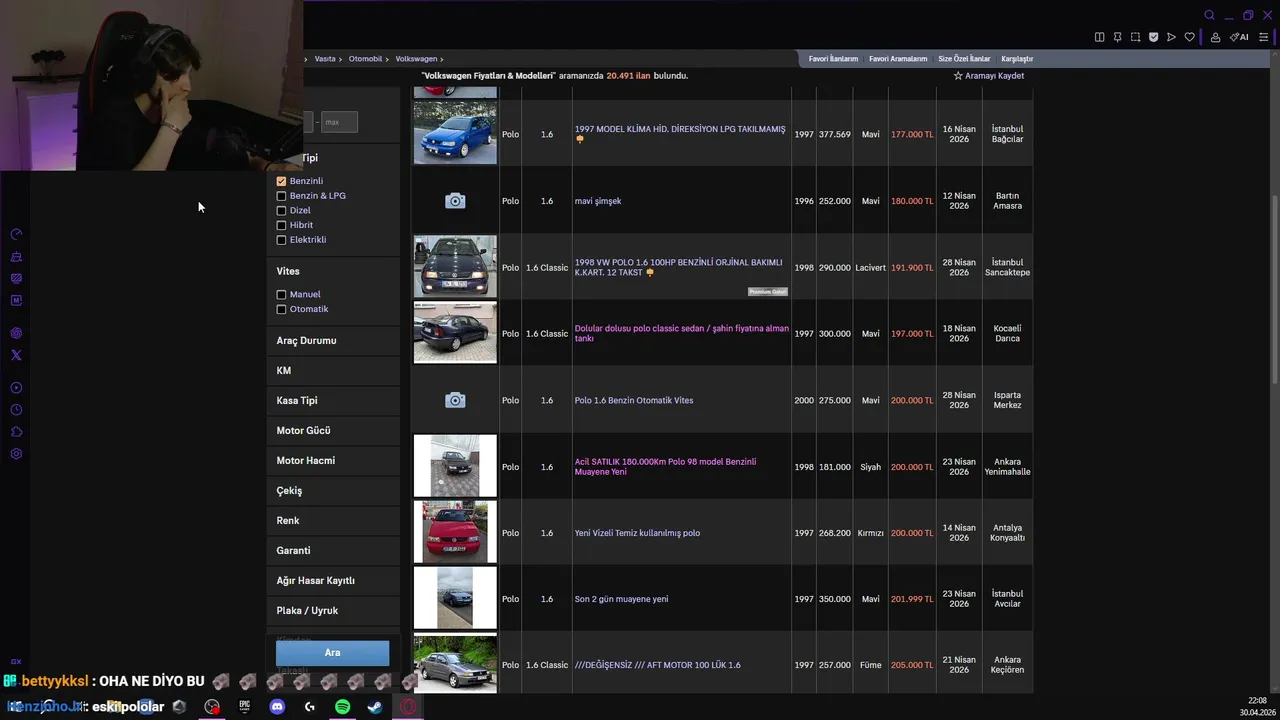Open the M messenger icon in sidebar

[x=16, y=300]
